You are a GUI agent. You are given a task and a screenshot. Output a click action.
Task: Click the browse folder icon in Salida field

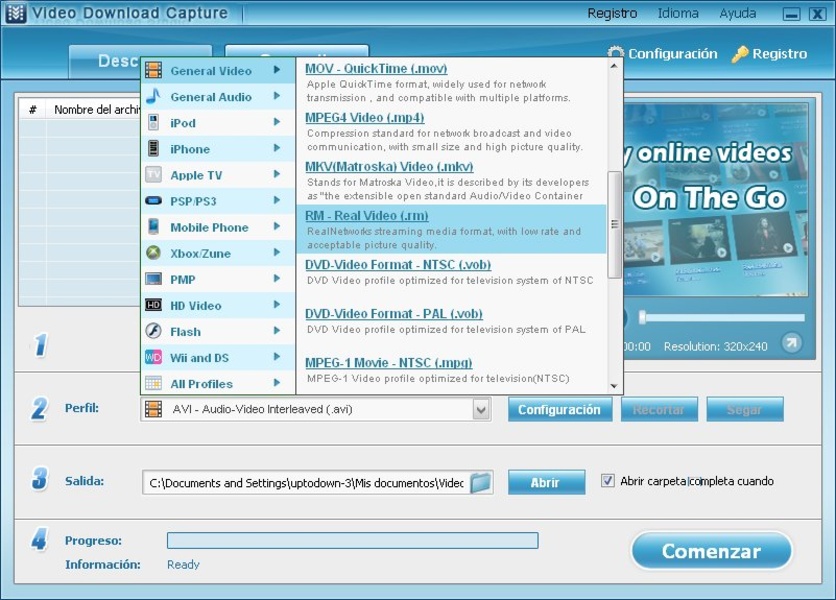tap(480, 483)
